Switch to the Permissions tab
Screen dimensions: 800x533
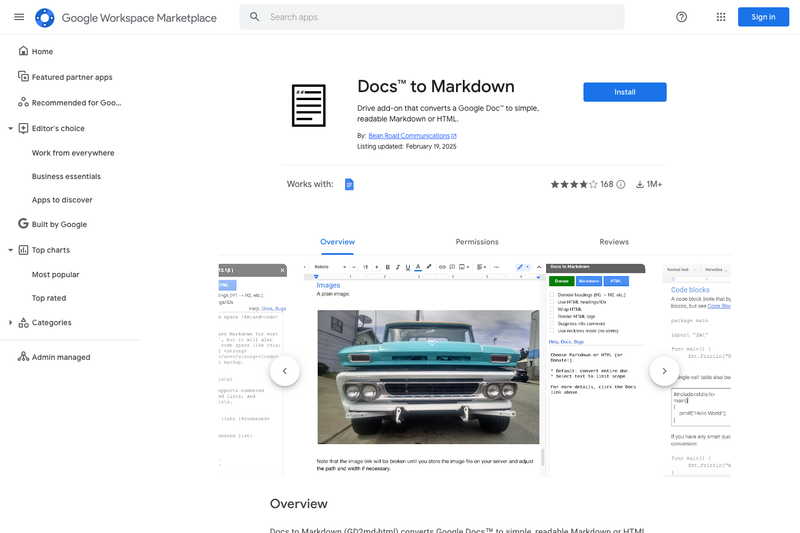(x=477, y=242)
